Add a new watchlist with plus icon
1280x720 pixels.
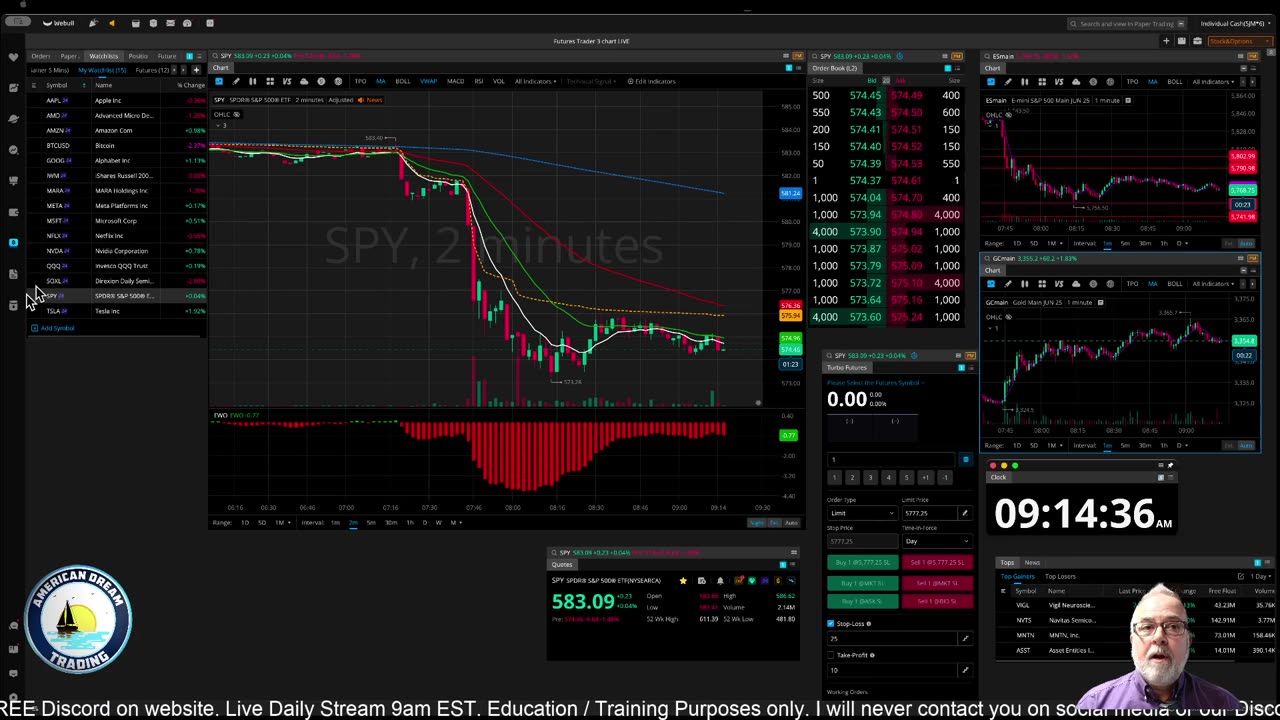196,70
